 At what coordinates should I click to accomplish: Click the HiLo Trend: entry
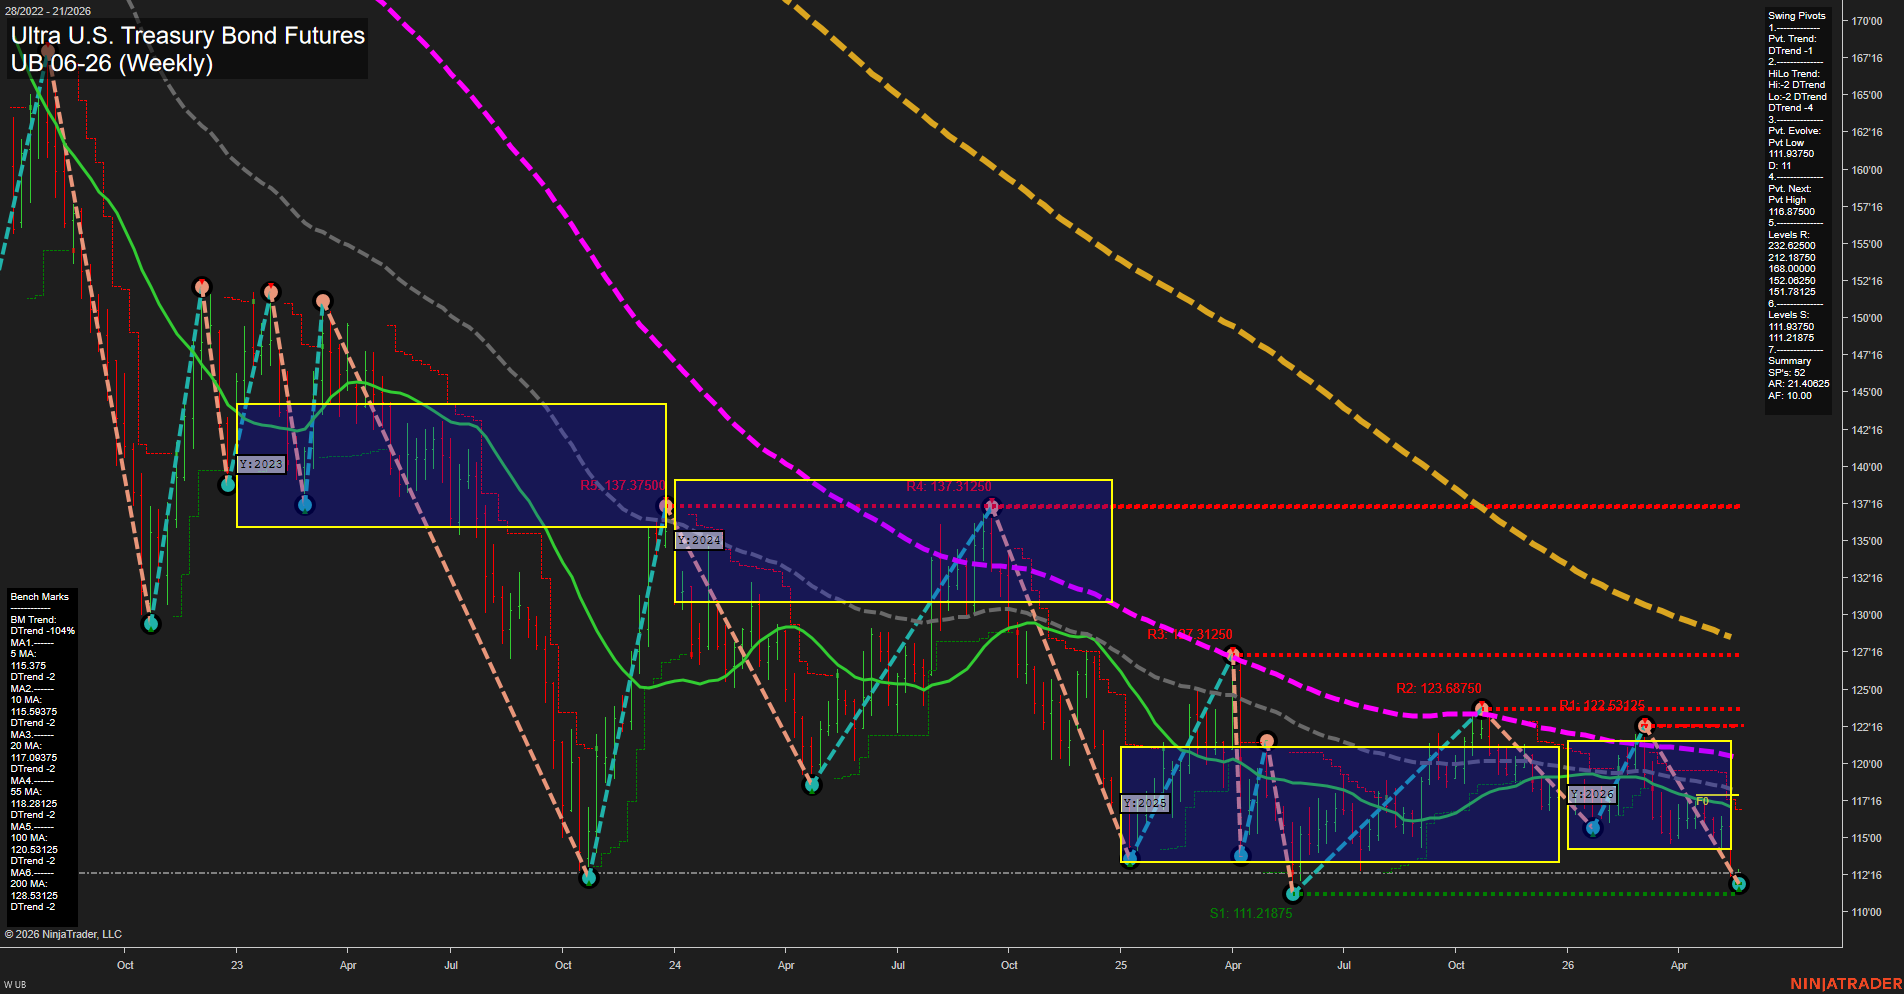click(1794, 74)
